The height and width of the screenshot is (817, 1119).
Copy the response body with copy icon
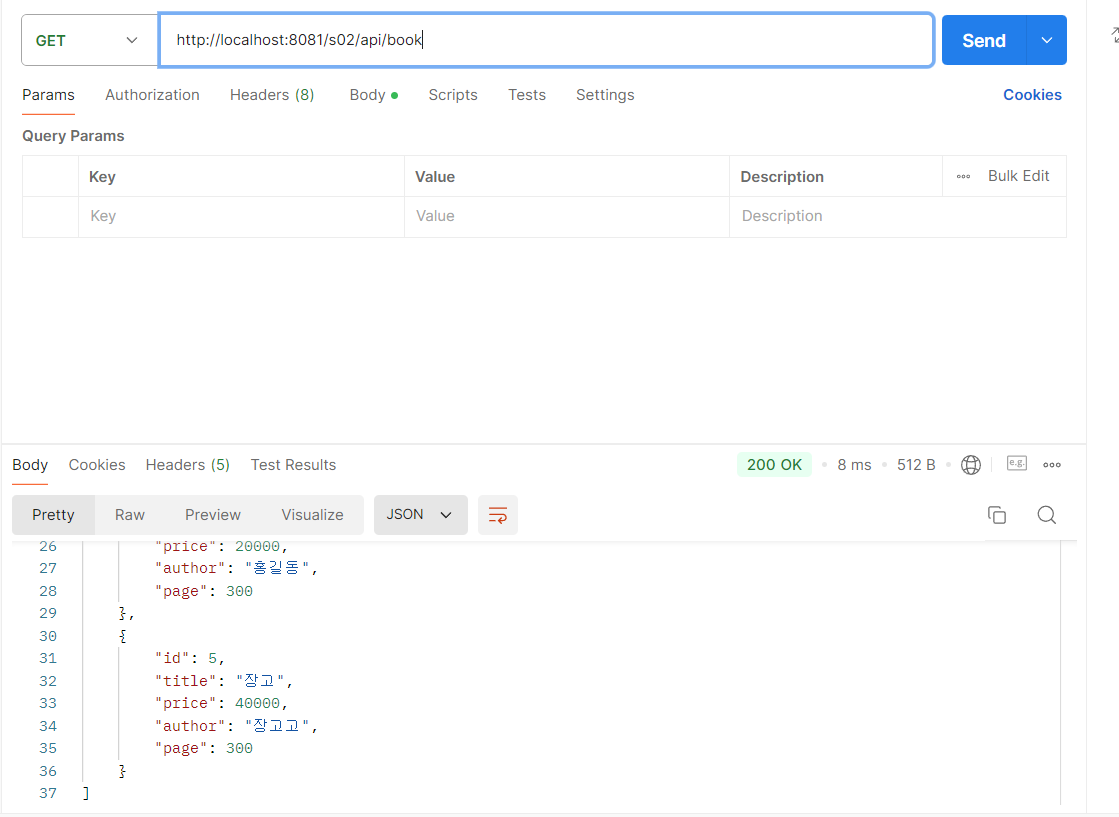tap(997, 514)
